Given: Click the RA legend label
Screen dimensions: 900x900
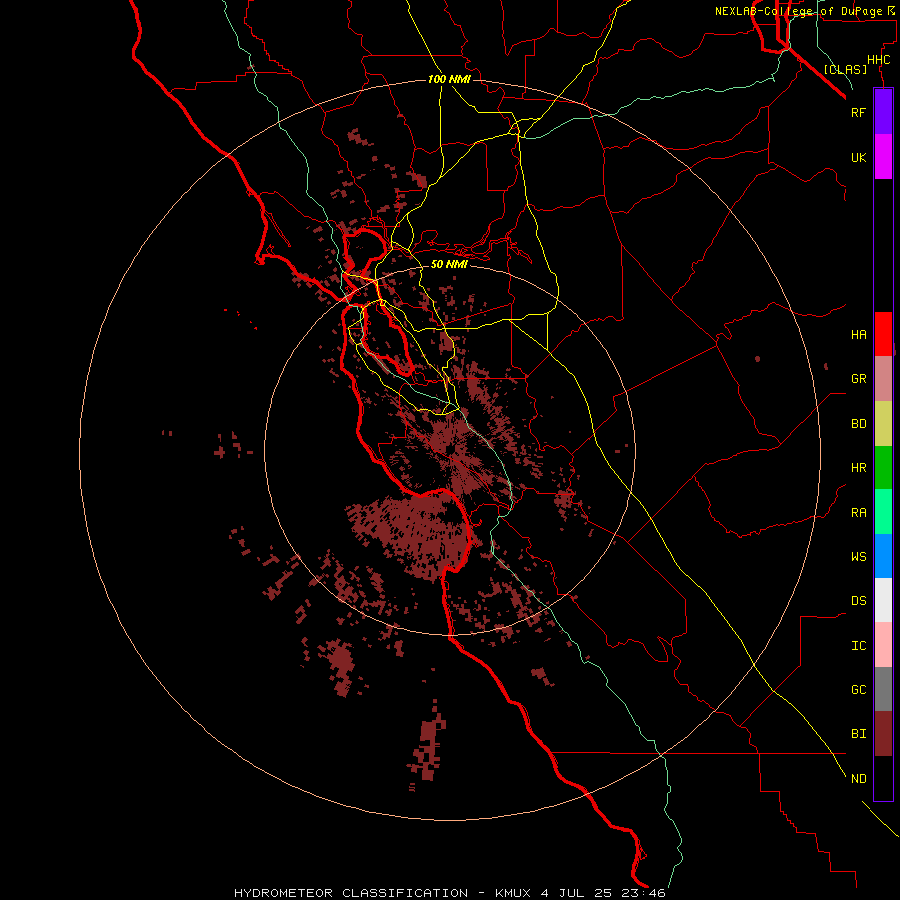Looking at the screenshot, I should (858, 513).
